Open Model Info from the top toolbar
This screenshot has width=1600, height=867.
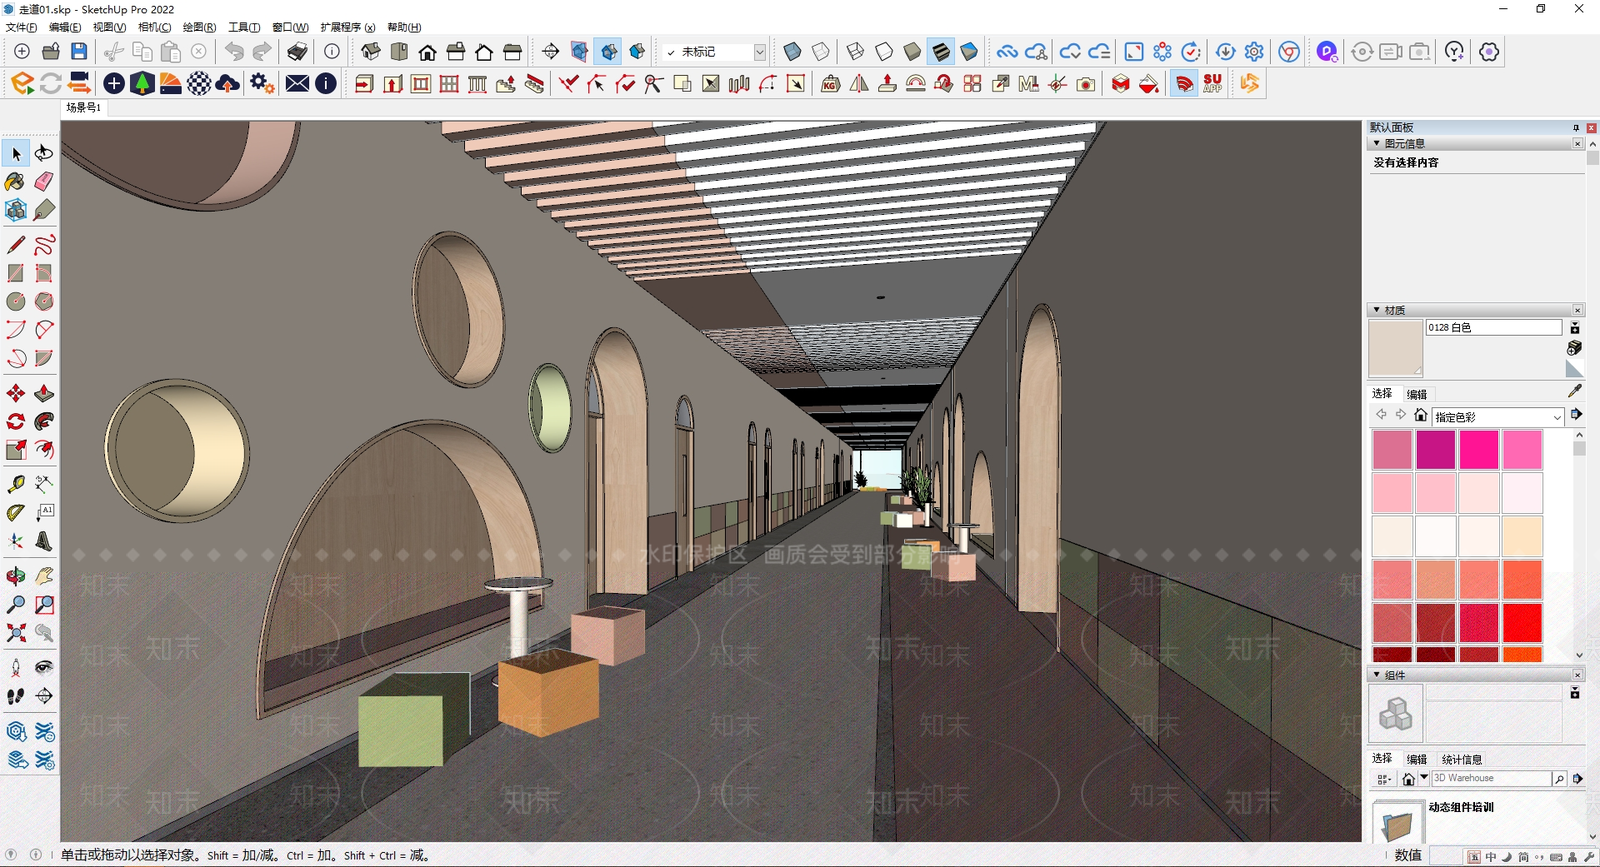coord(332,51)
